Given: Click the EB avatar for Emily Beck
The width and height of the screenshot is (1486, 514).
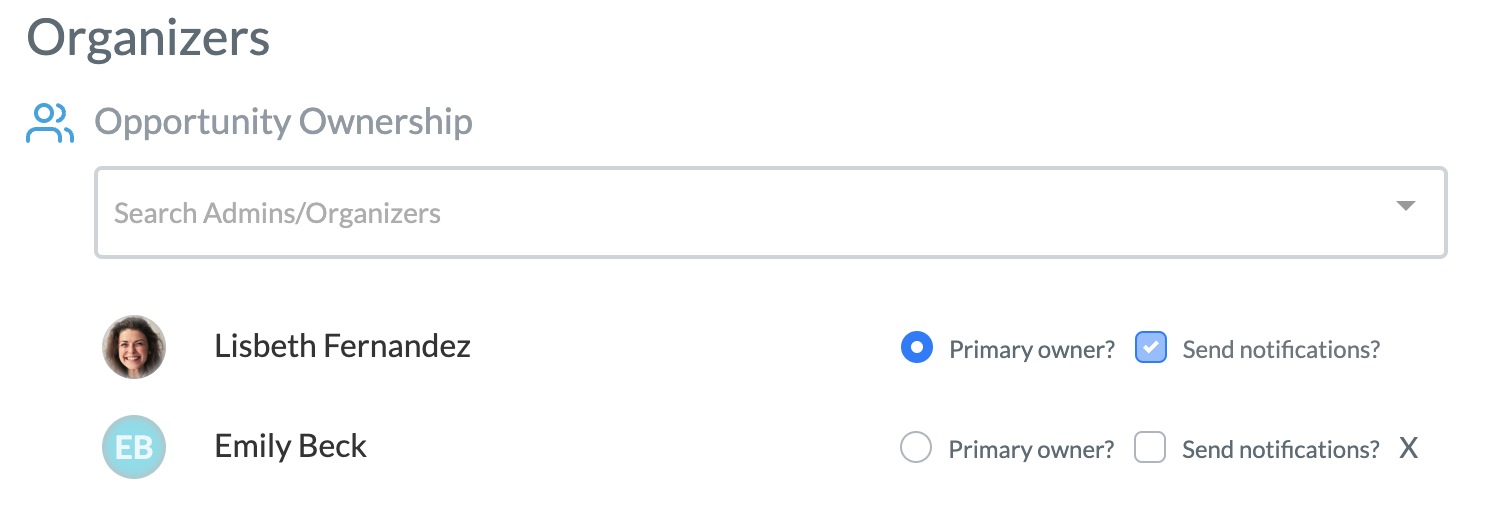Looking at the screenshot, I should (x=134, y=447).
